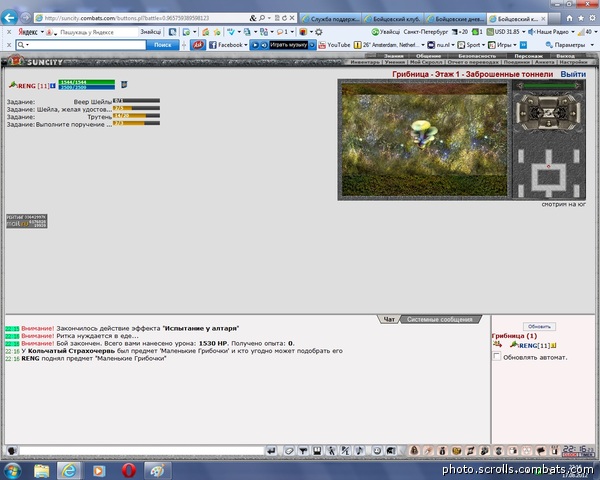Click the green HP bar of RENG

[x=86, y=82]
